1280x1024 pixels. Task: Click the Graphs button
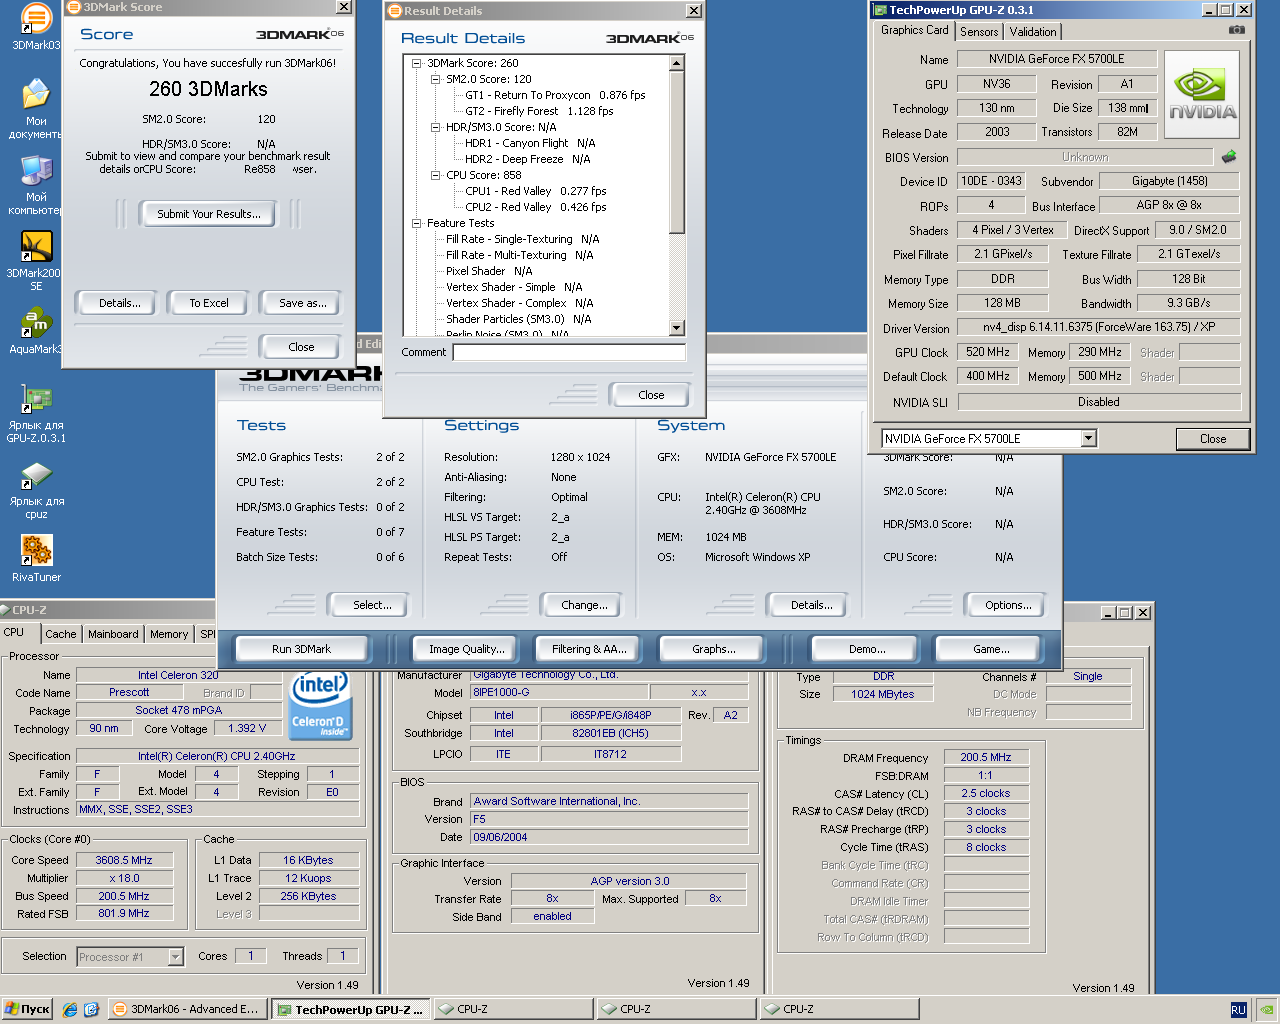tap(714, 649)
